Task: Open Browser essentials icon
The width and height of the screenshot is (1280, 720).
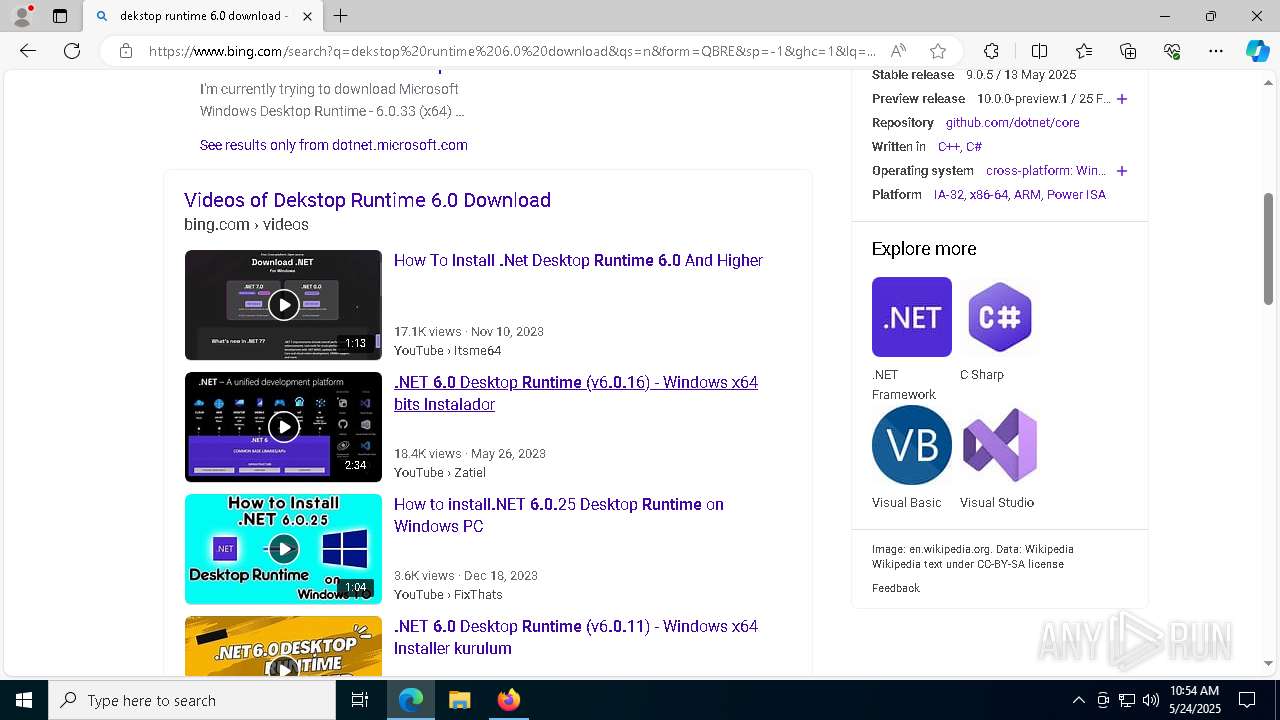Action: (x=1172, y=51)
